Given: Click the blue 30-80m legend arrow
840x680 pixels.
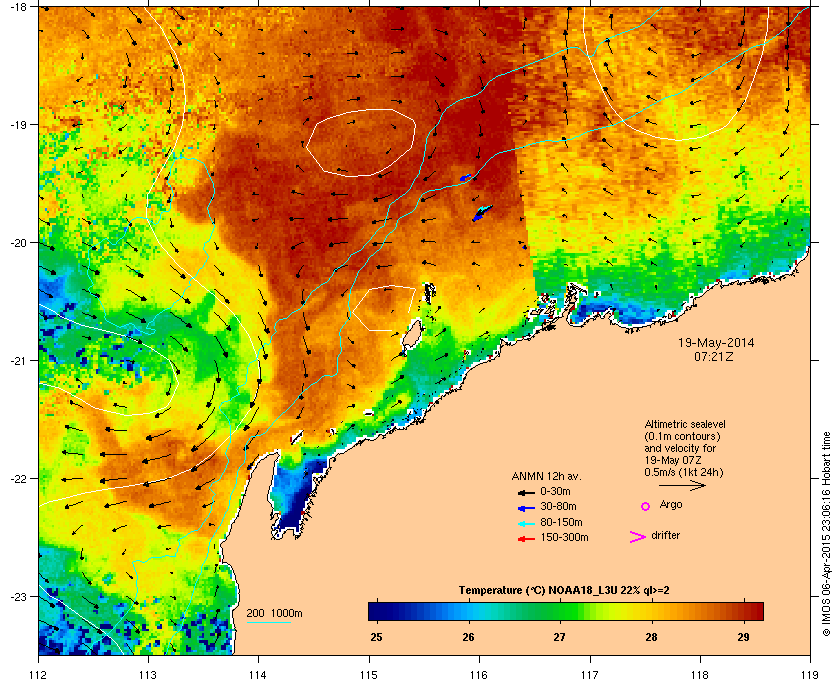Looking at the screenshot, I should 526,507.
